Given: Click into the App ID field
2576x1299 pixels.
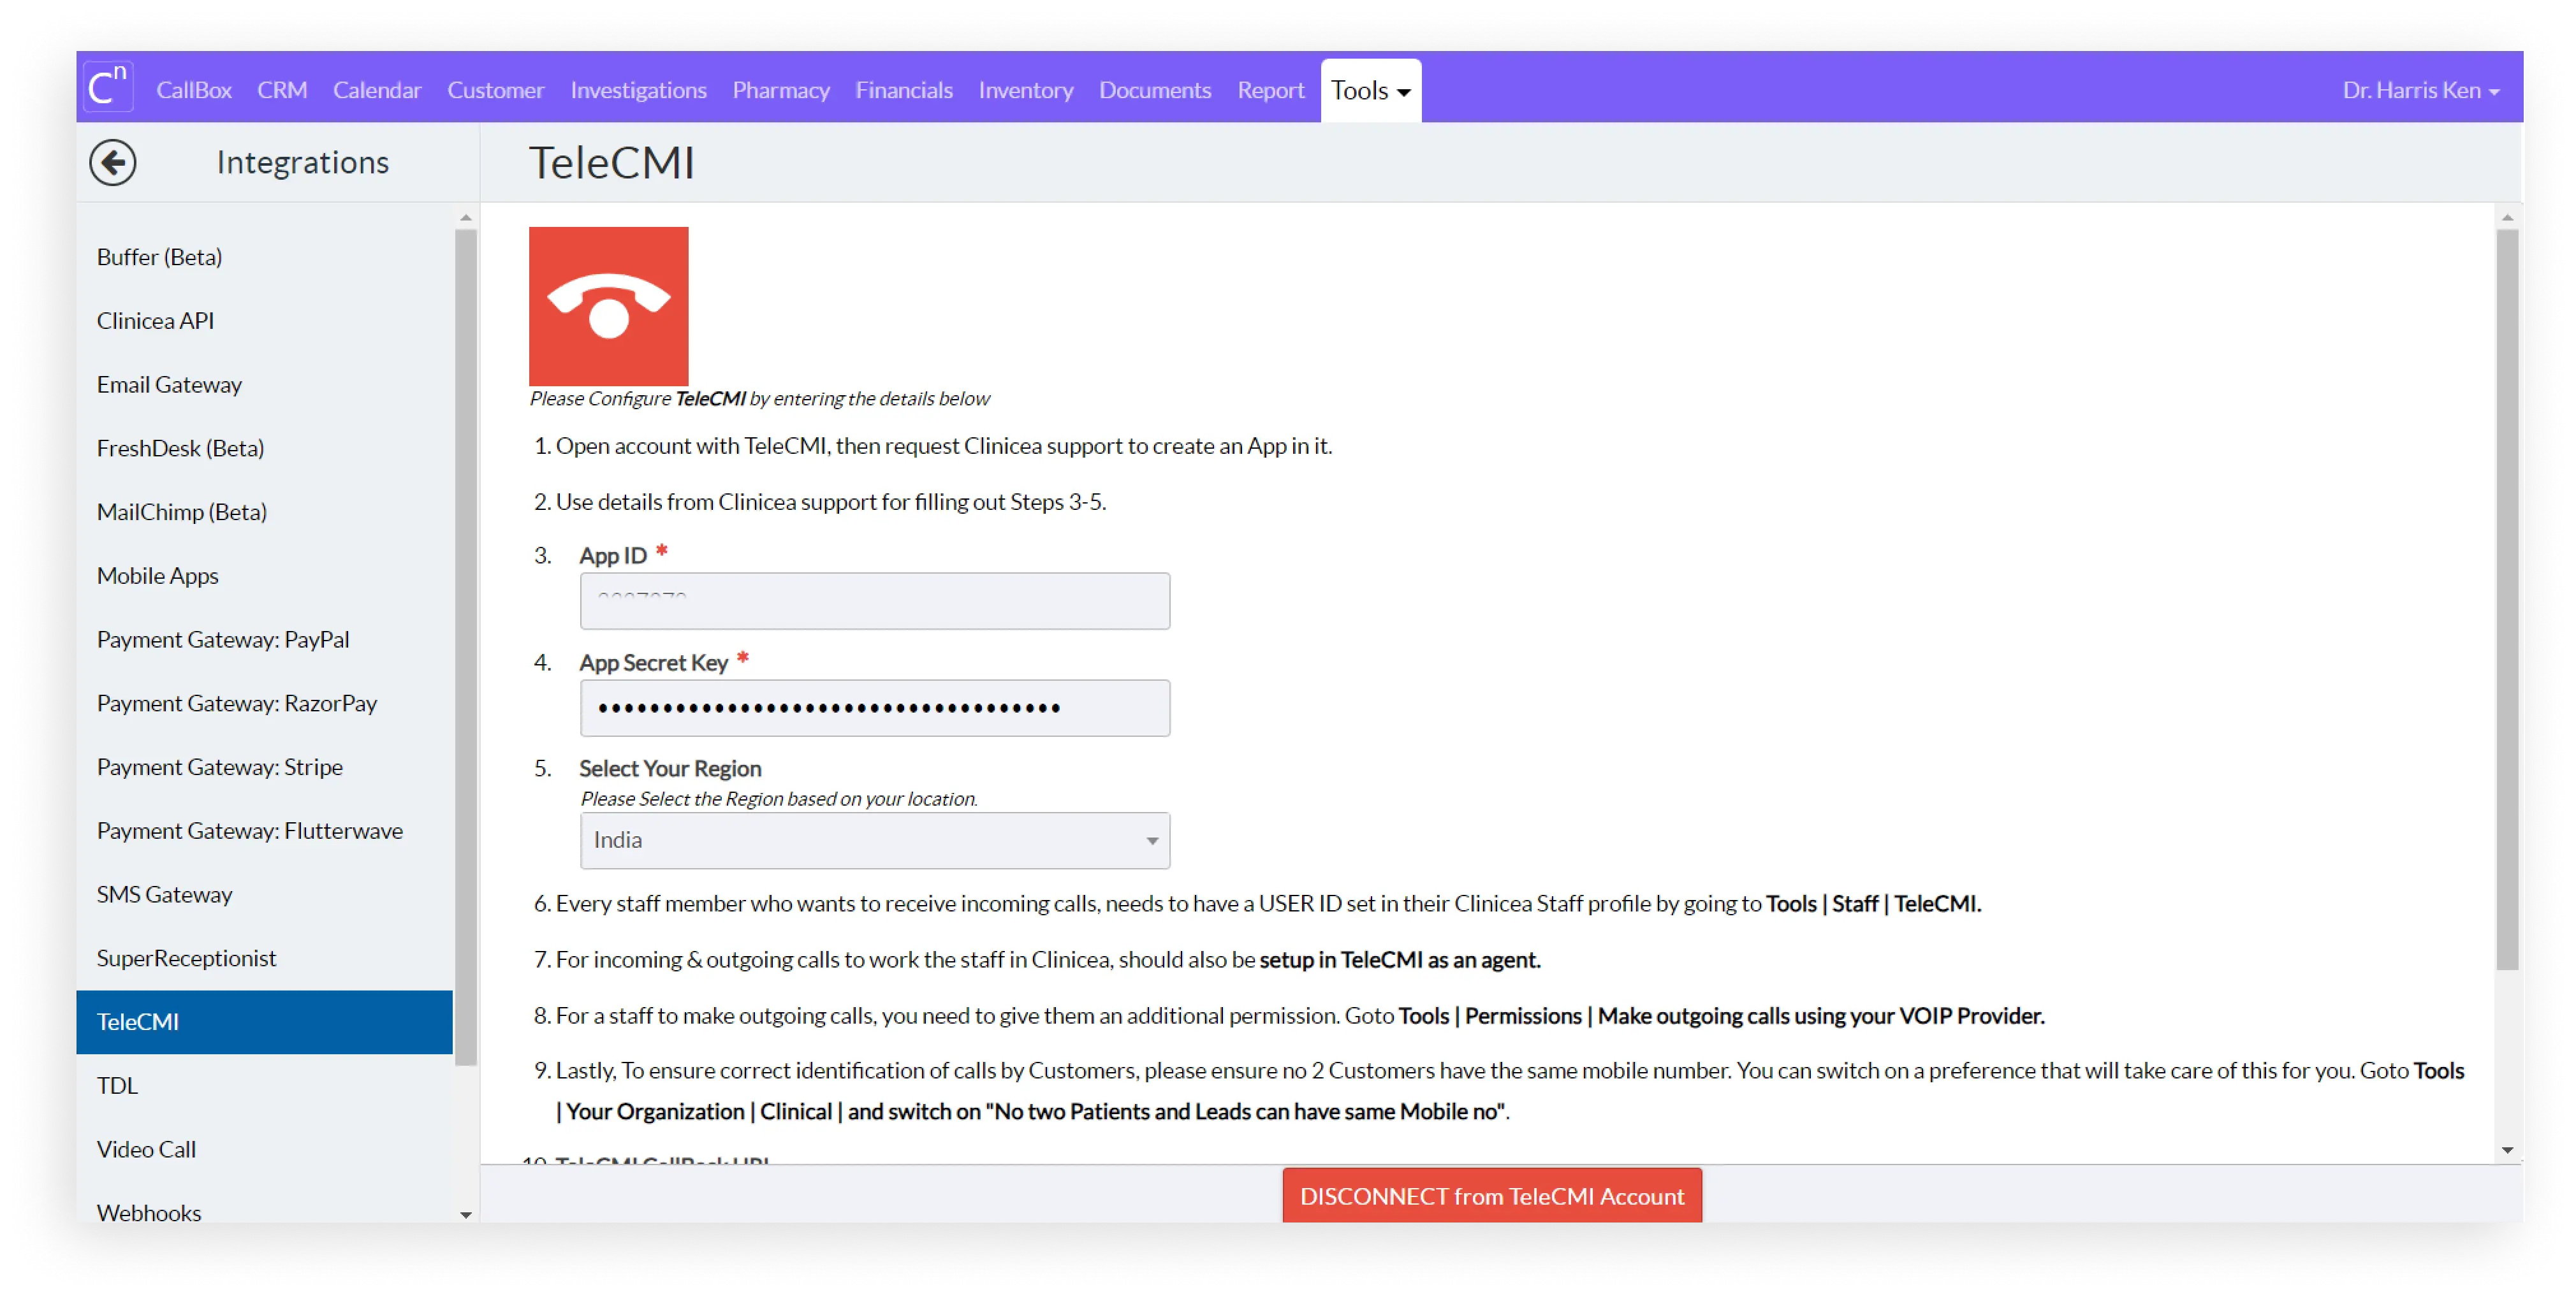Looking at the screenshot, I should [x=874, y=601].
